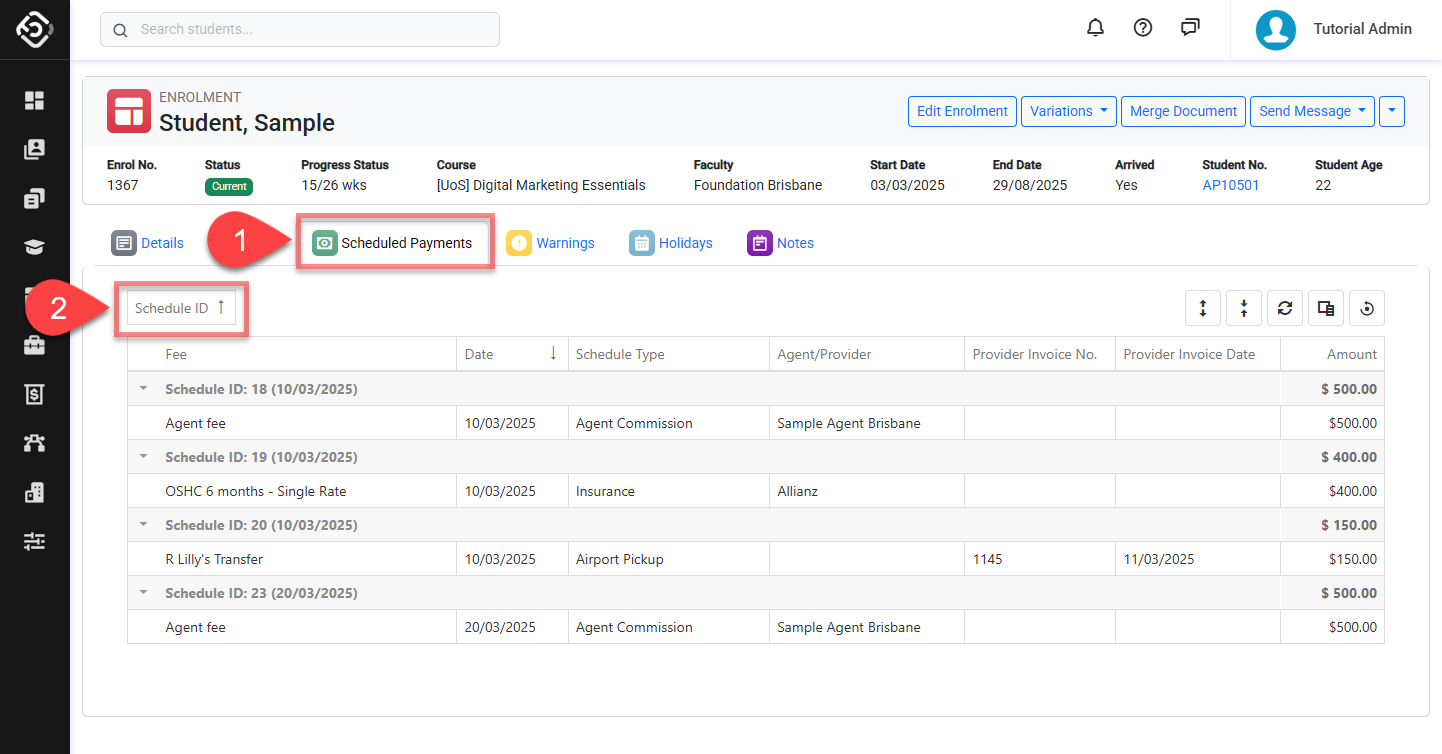Click the graduation cap sidebar icon
Screen dimensions: 1442x754
(x=35, y=247)
